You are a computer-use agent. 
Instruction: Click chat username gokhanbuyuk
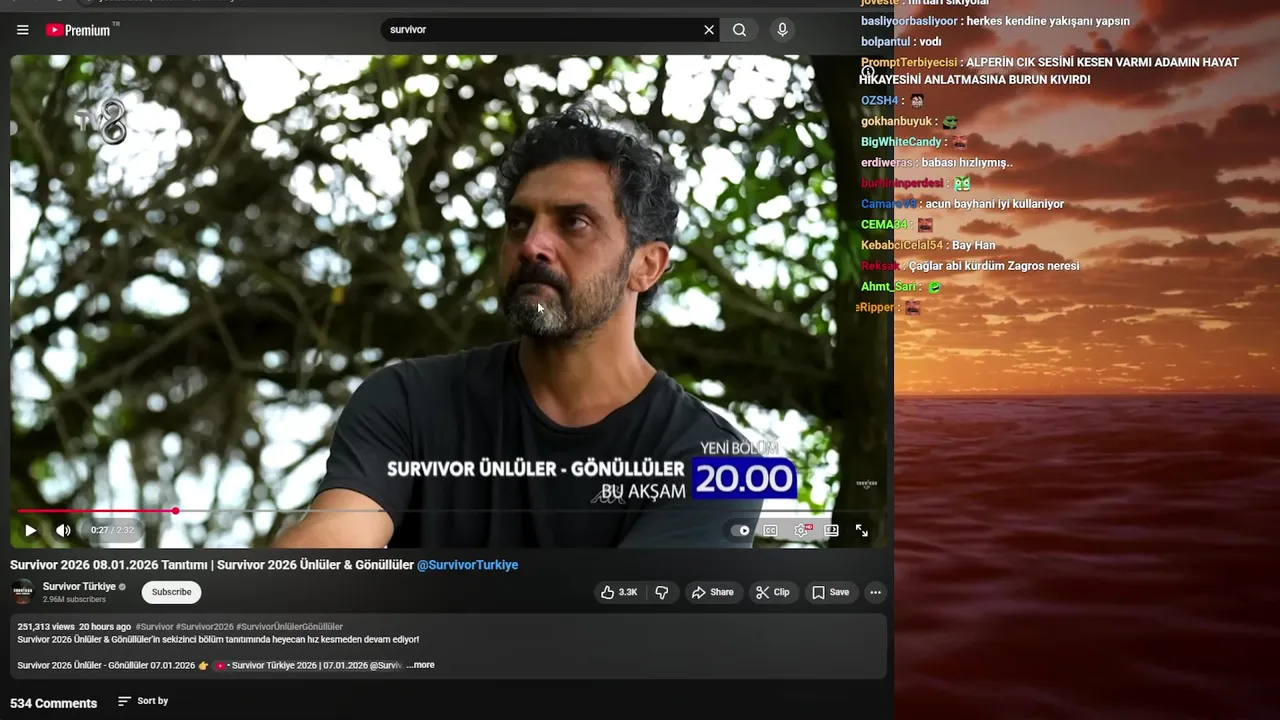[x=896, y=122]
